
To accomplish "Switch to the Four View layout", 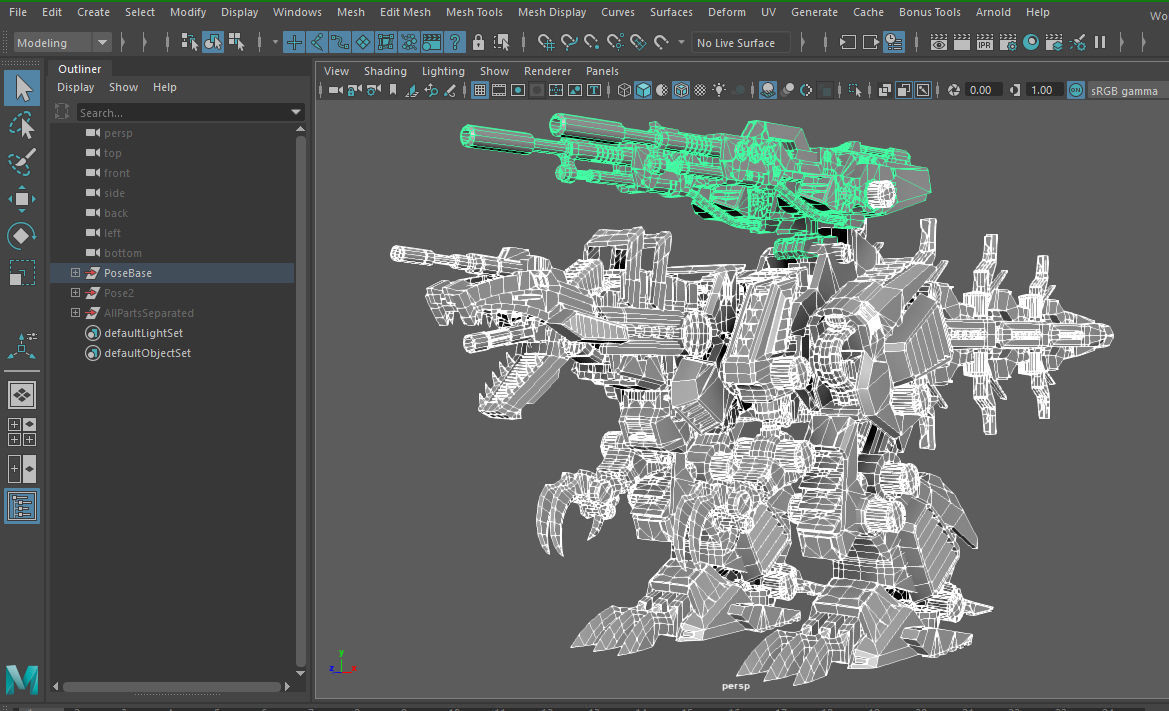I will (22, 432).
